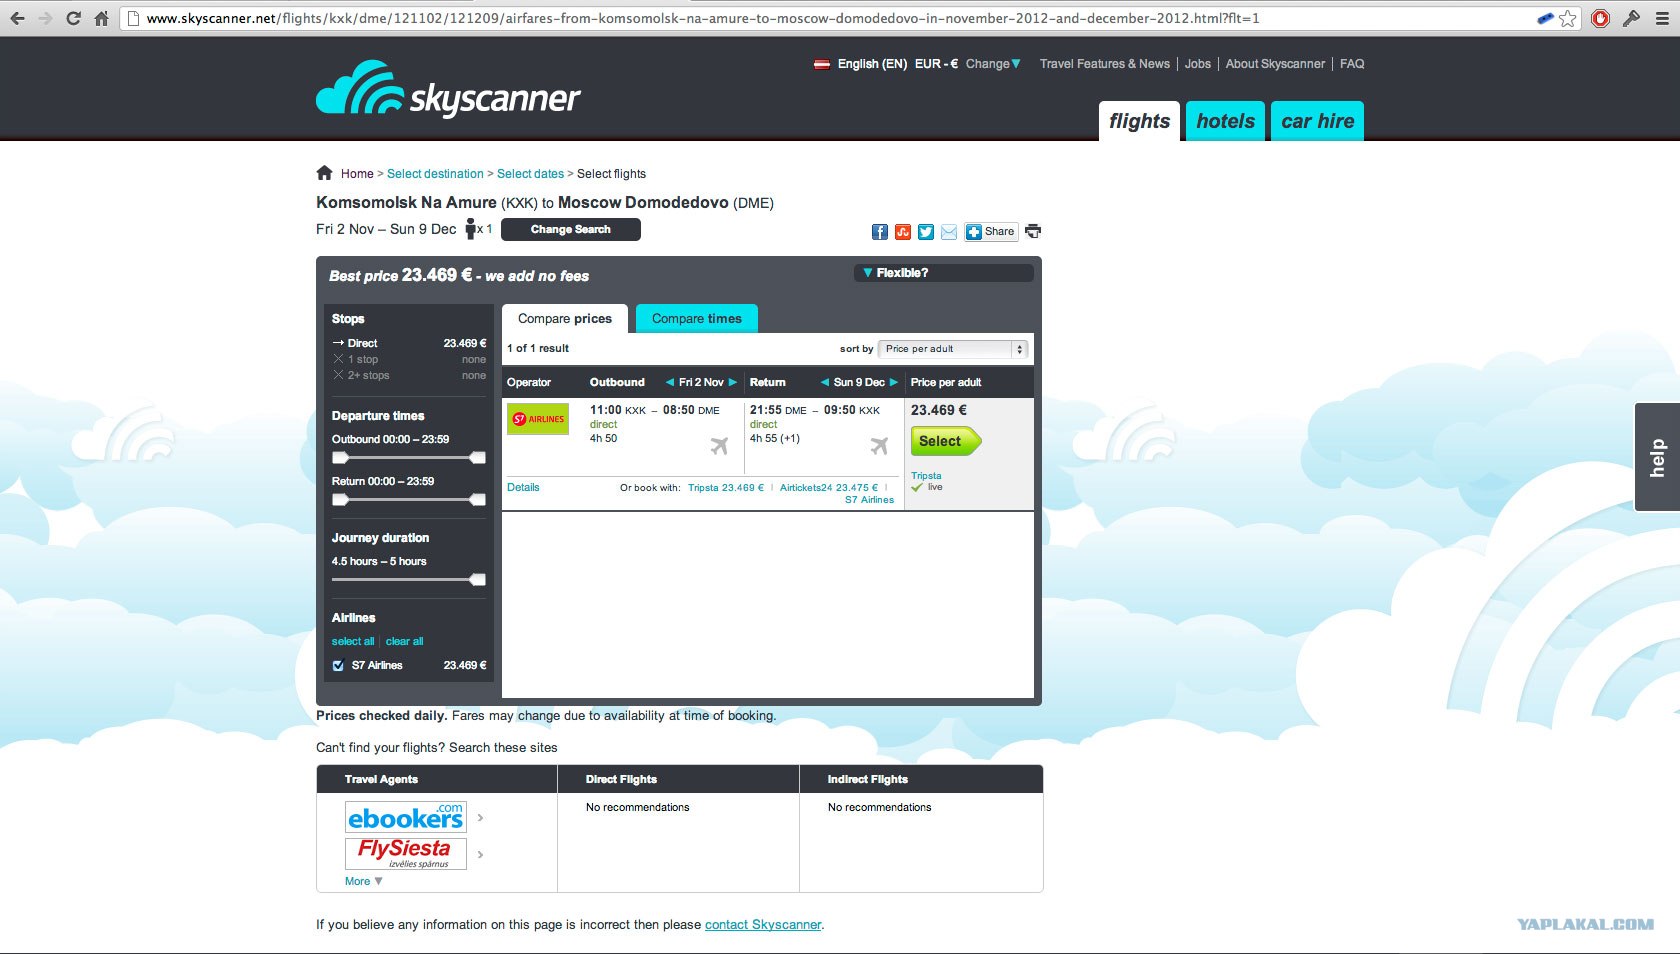
Task: Show next return day after Sun 9 Dec
Action: pyautogui.click(x=894, y=382)
